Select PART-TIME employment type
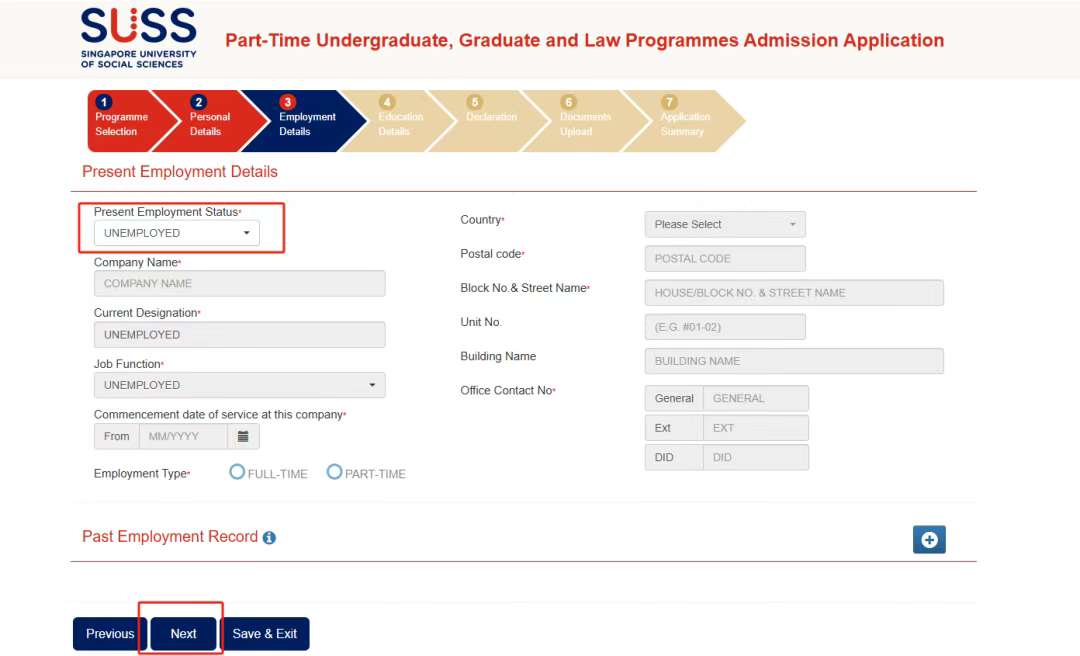Image resolution: width=1080 pixels, height=656 pixels. coord(334,472)
